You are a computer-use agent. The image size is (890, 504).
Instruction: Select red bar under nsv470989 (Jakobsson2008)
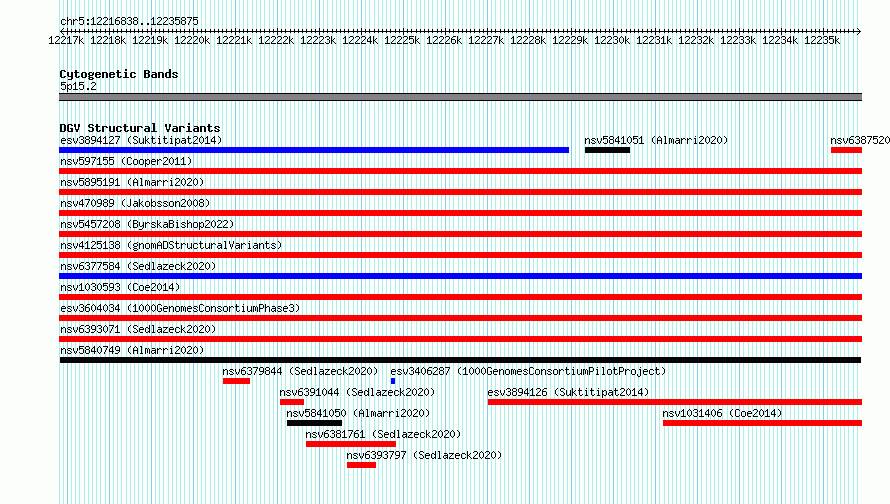[x=460, y=213]
